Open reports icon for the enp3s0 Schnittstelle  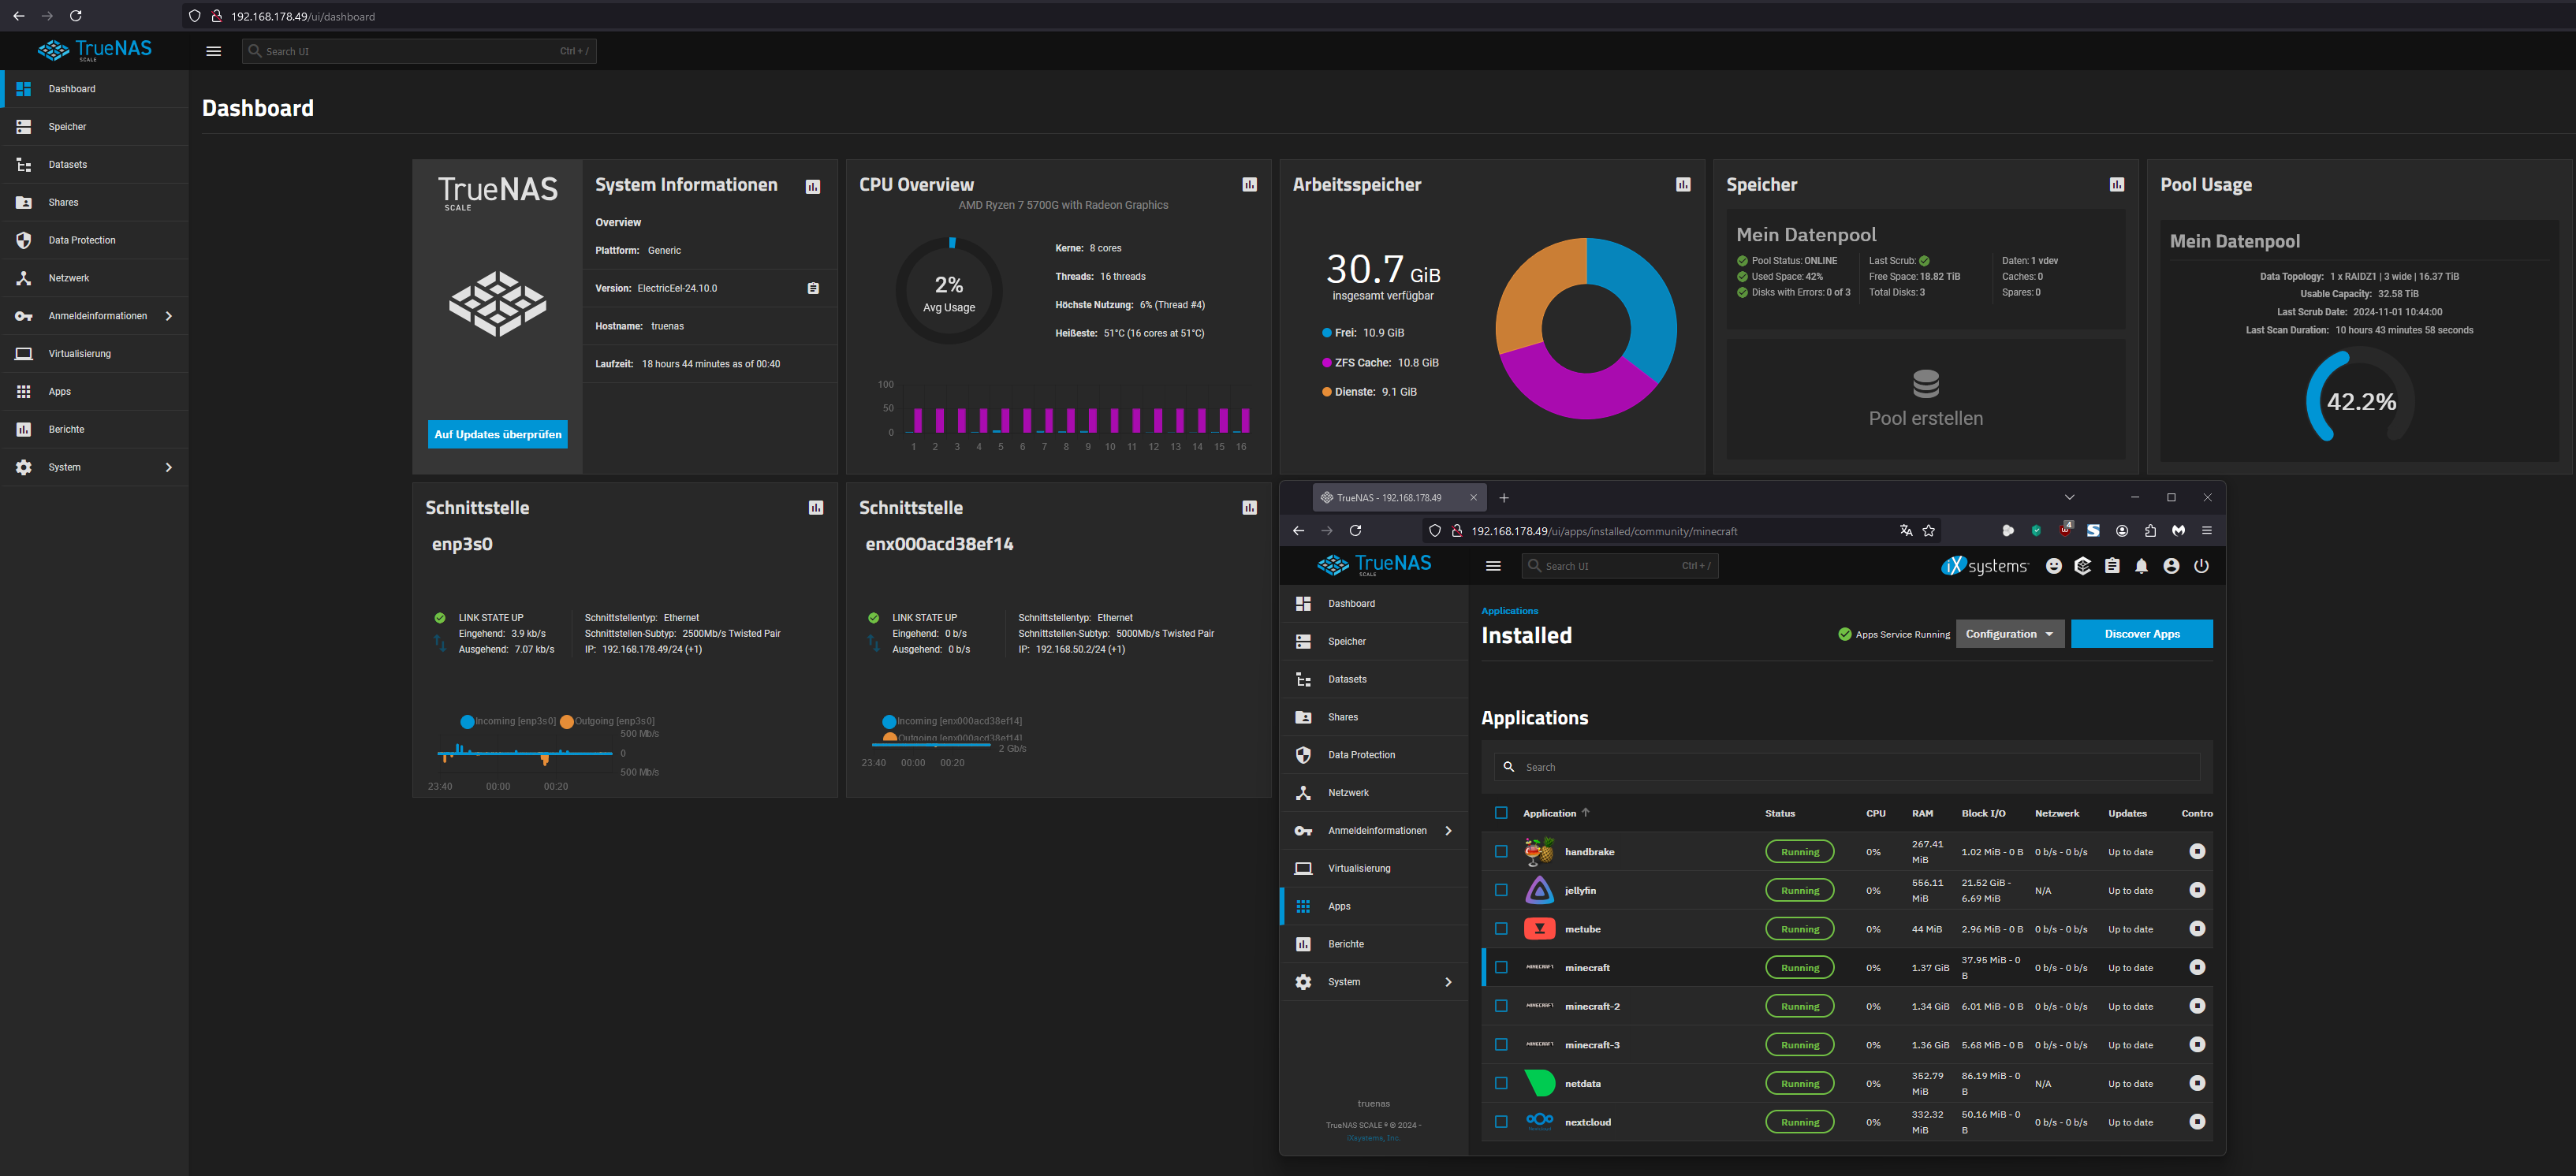tap(816, 508)
